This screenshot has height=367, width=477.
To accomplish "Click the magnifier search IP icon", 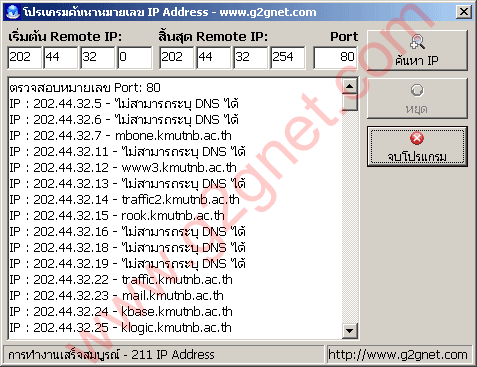I will point(417,42).
